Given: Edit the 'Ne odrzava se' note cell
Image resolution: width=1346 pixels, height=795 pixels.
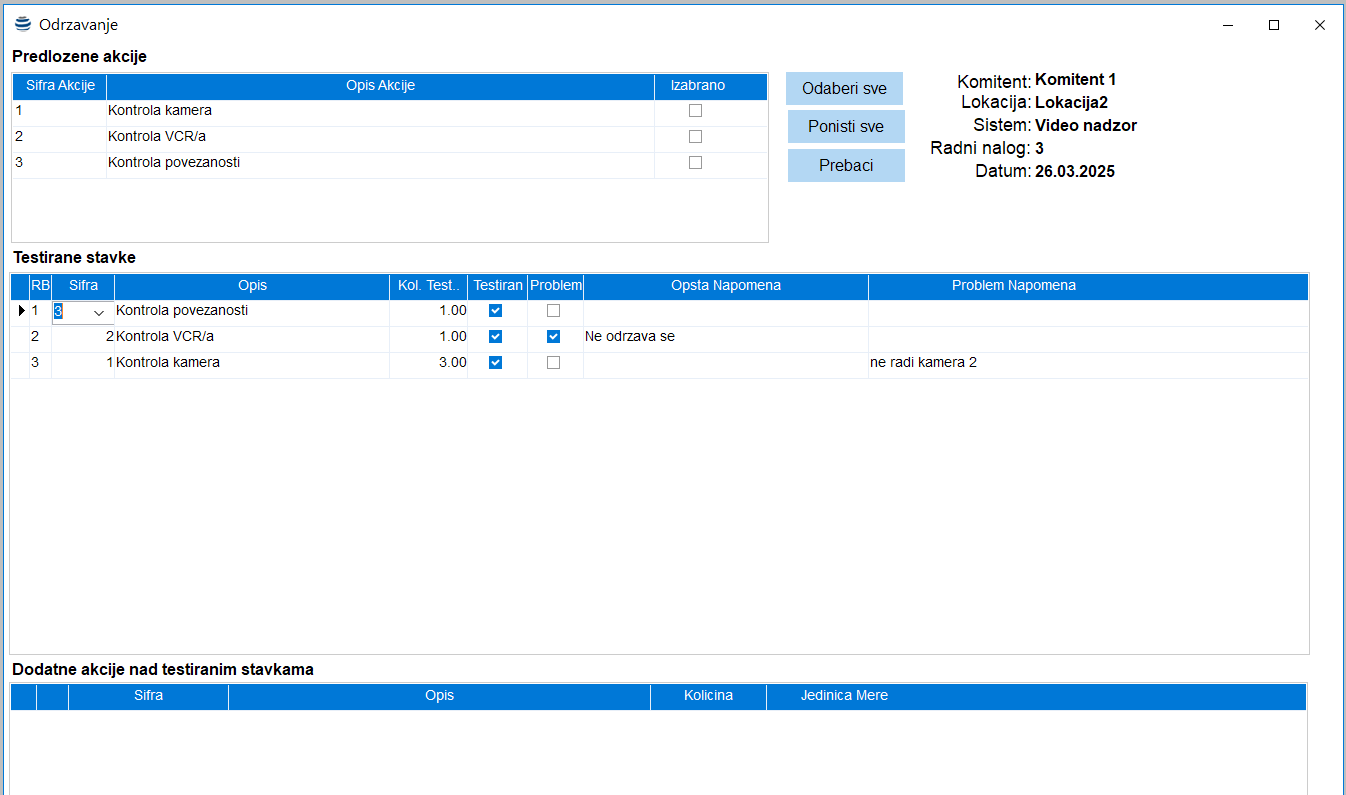Looking at the screenshot, I should (725, 337).
